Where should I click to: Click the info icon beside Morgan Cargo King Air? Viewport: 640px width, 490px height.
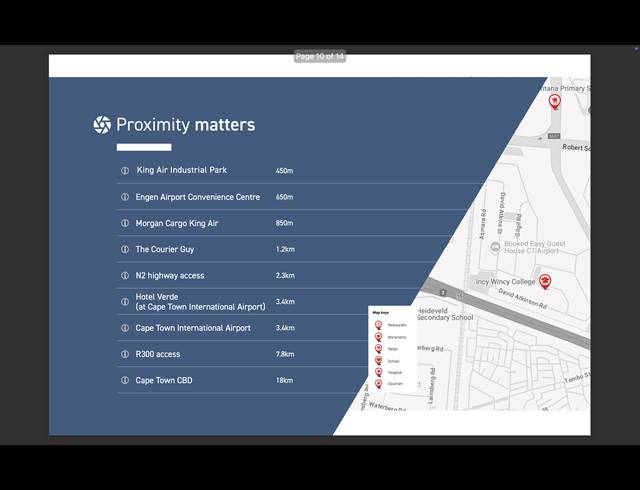(x=125, y=223)
